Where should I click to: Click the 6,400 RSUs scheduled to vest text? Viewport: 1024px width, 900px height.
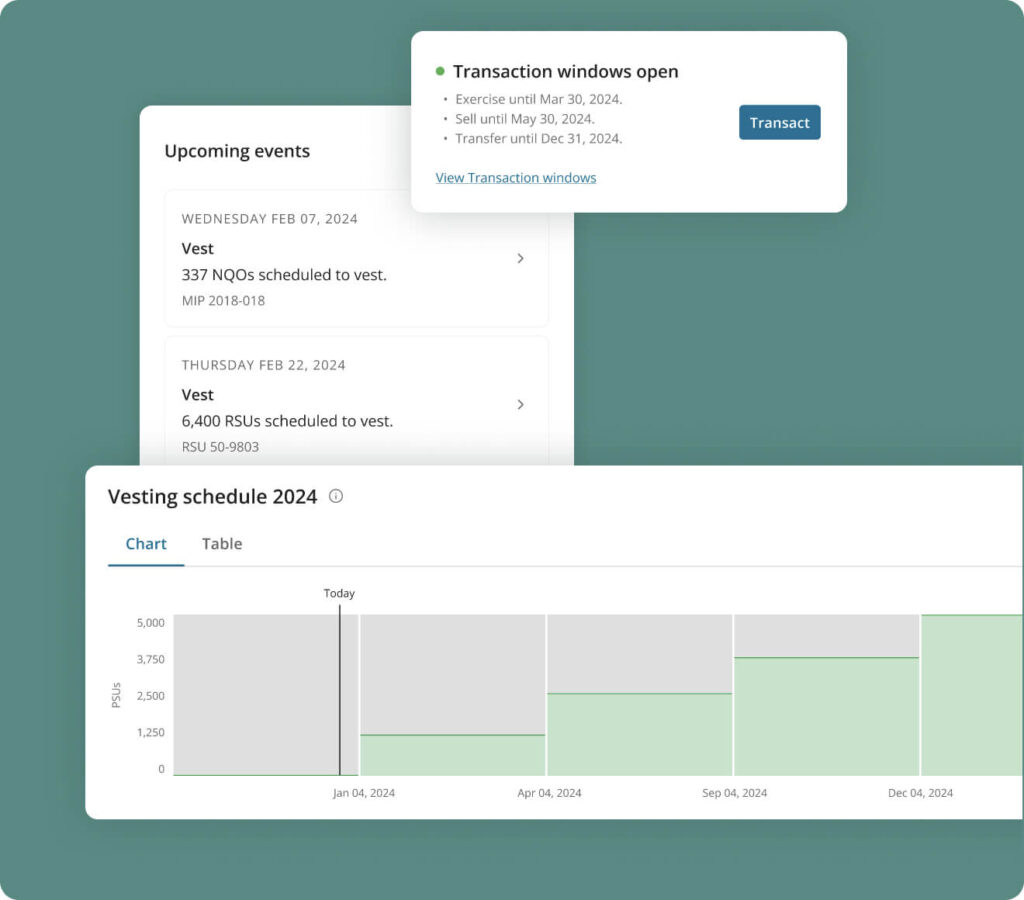[x=287, y=421]
